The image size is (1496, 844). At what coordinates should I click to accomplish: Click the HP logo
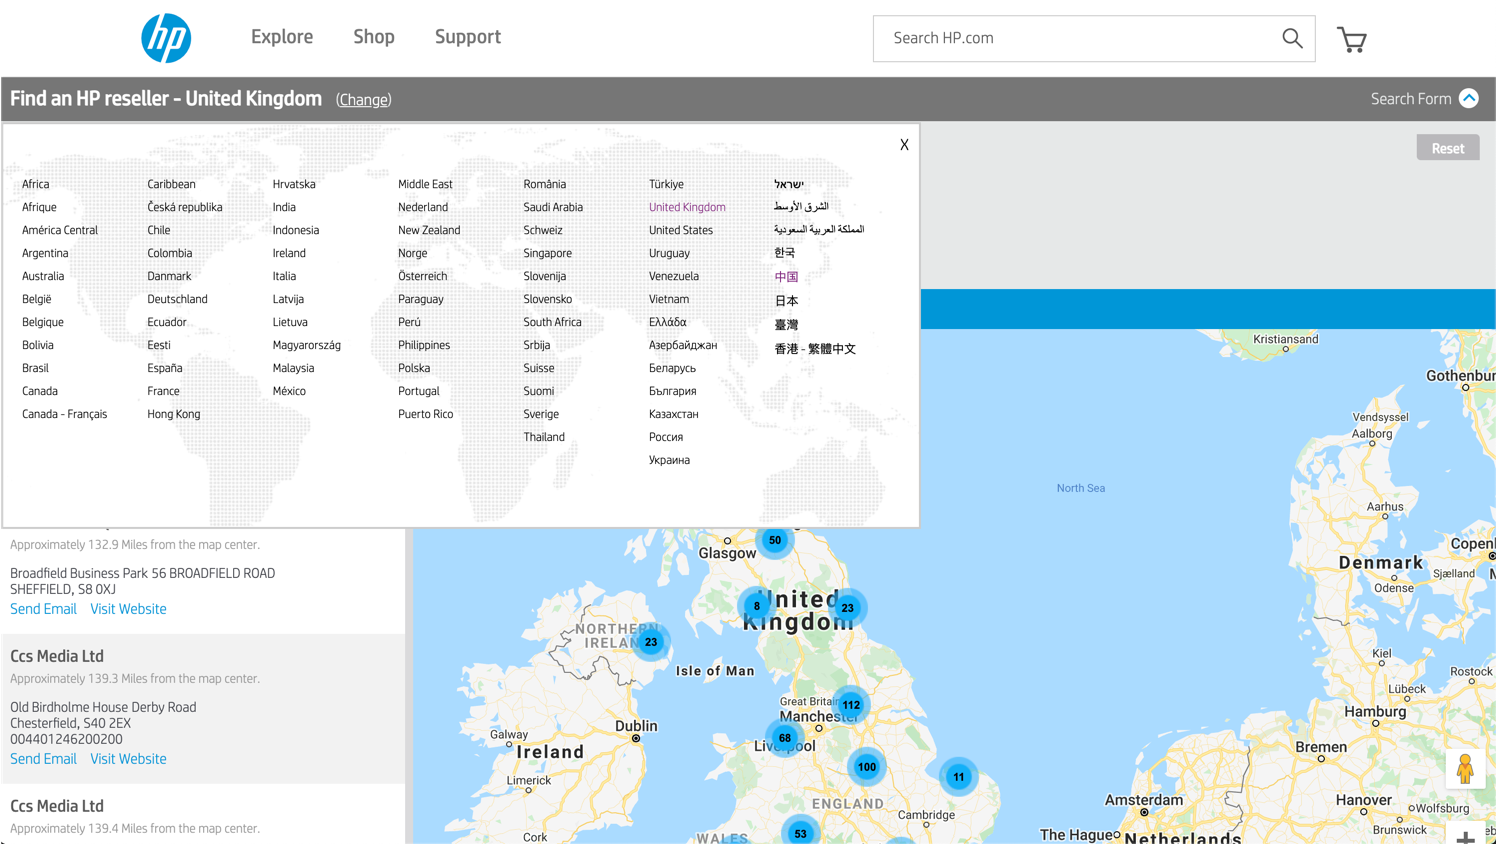(x=166, y=38)
